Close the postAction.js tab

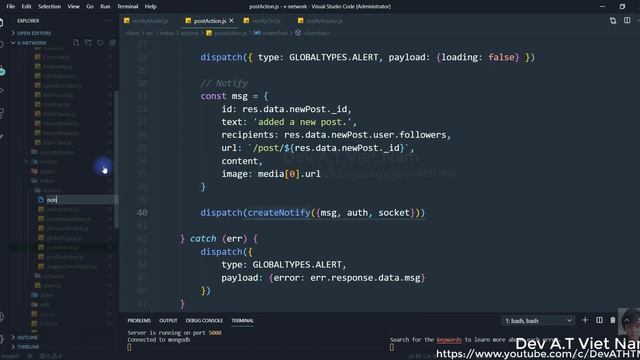tap(231, 20)
